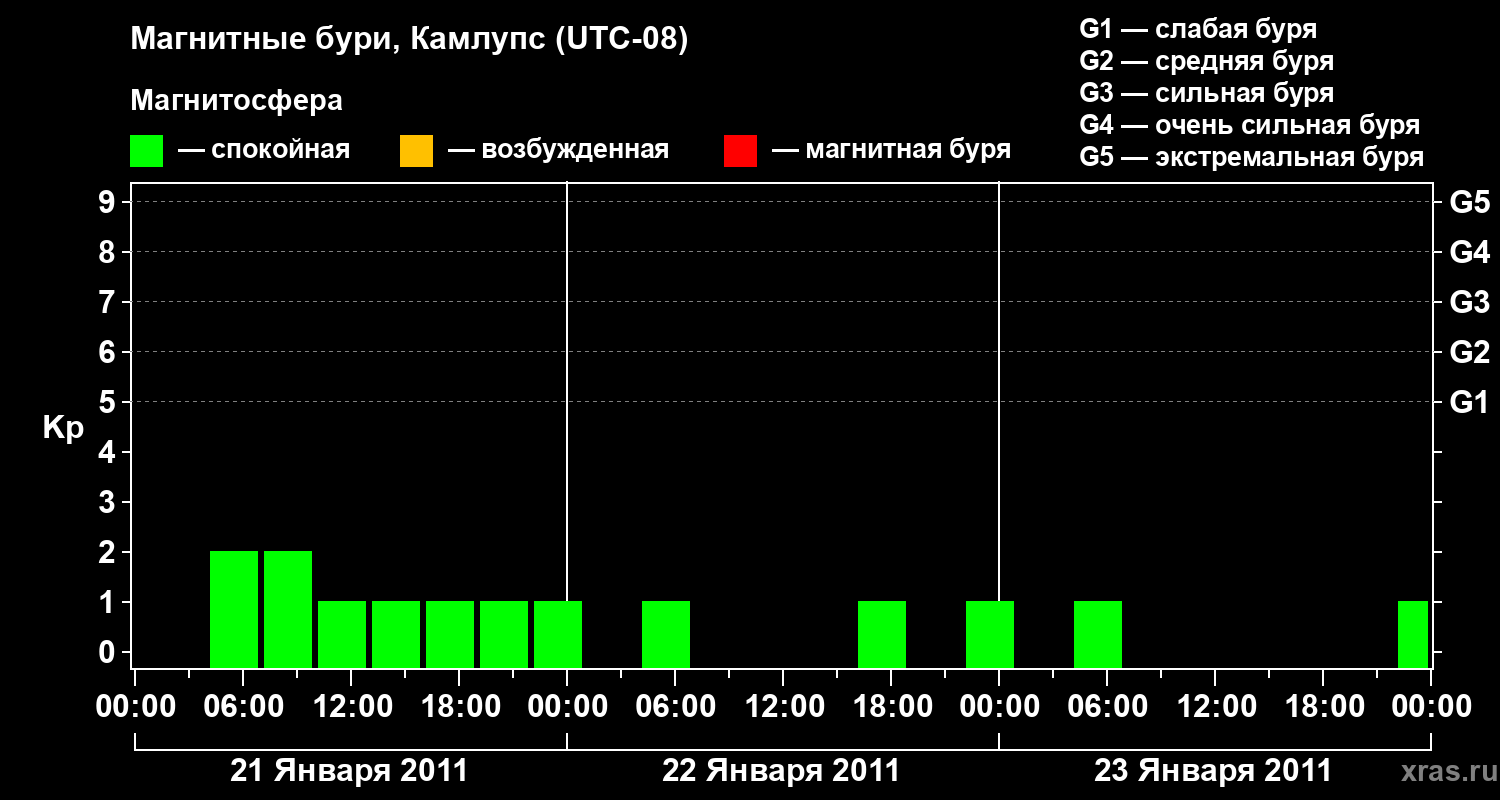Image resolution: width=1500 pixels, height=800 pixels.
Task: Select the second Kp 2 bar on 21 Января
Action: 288,609
